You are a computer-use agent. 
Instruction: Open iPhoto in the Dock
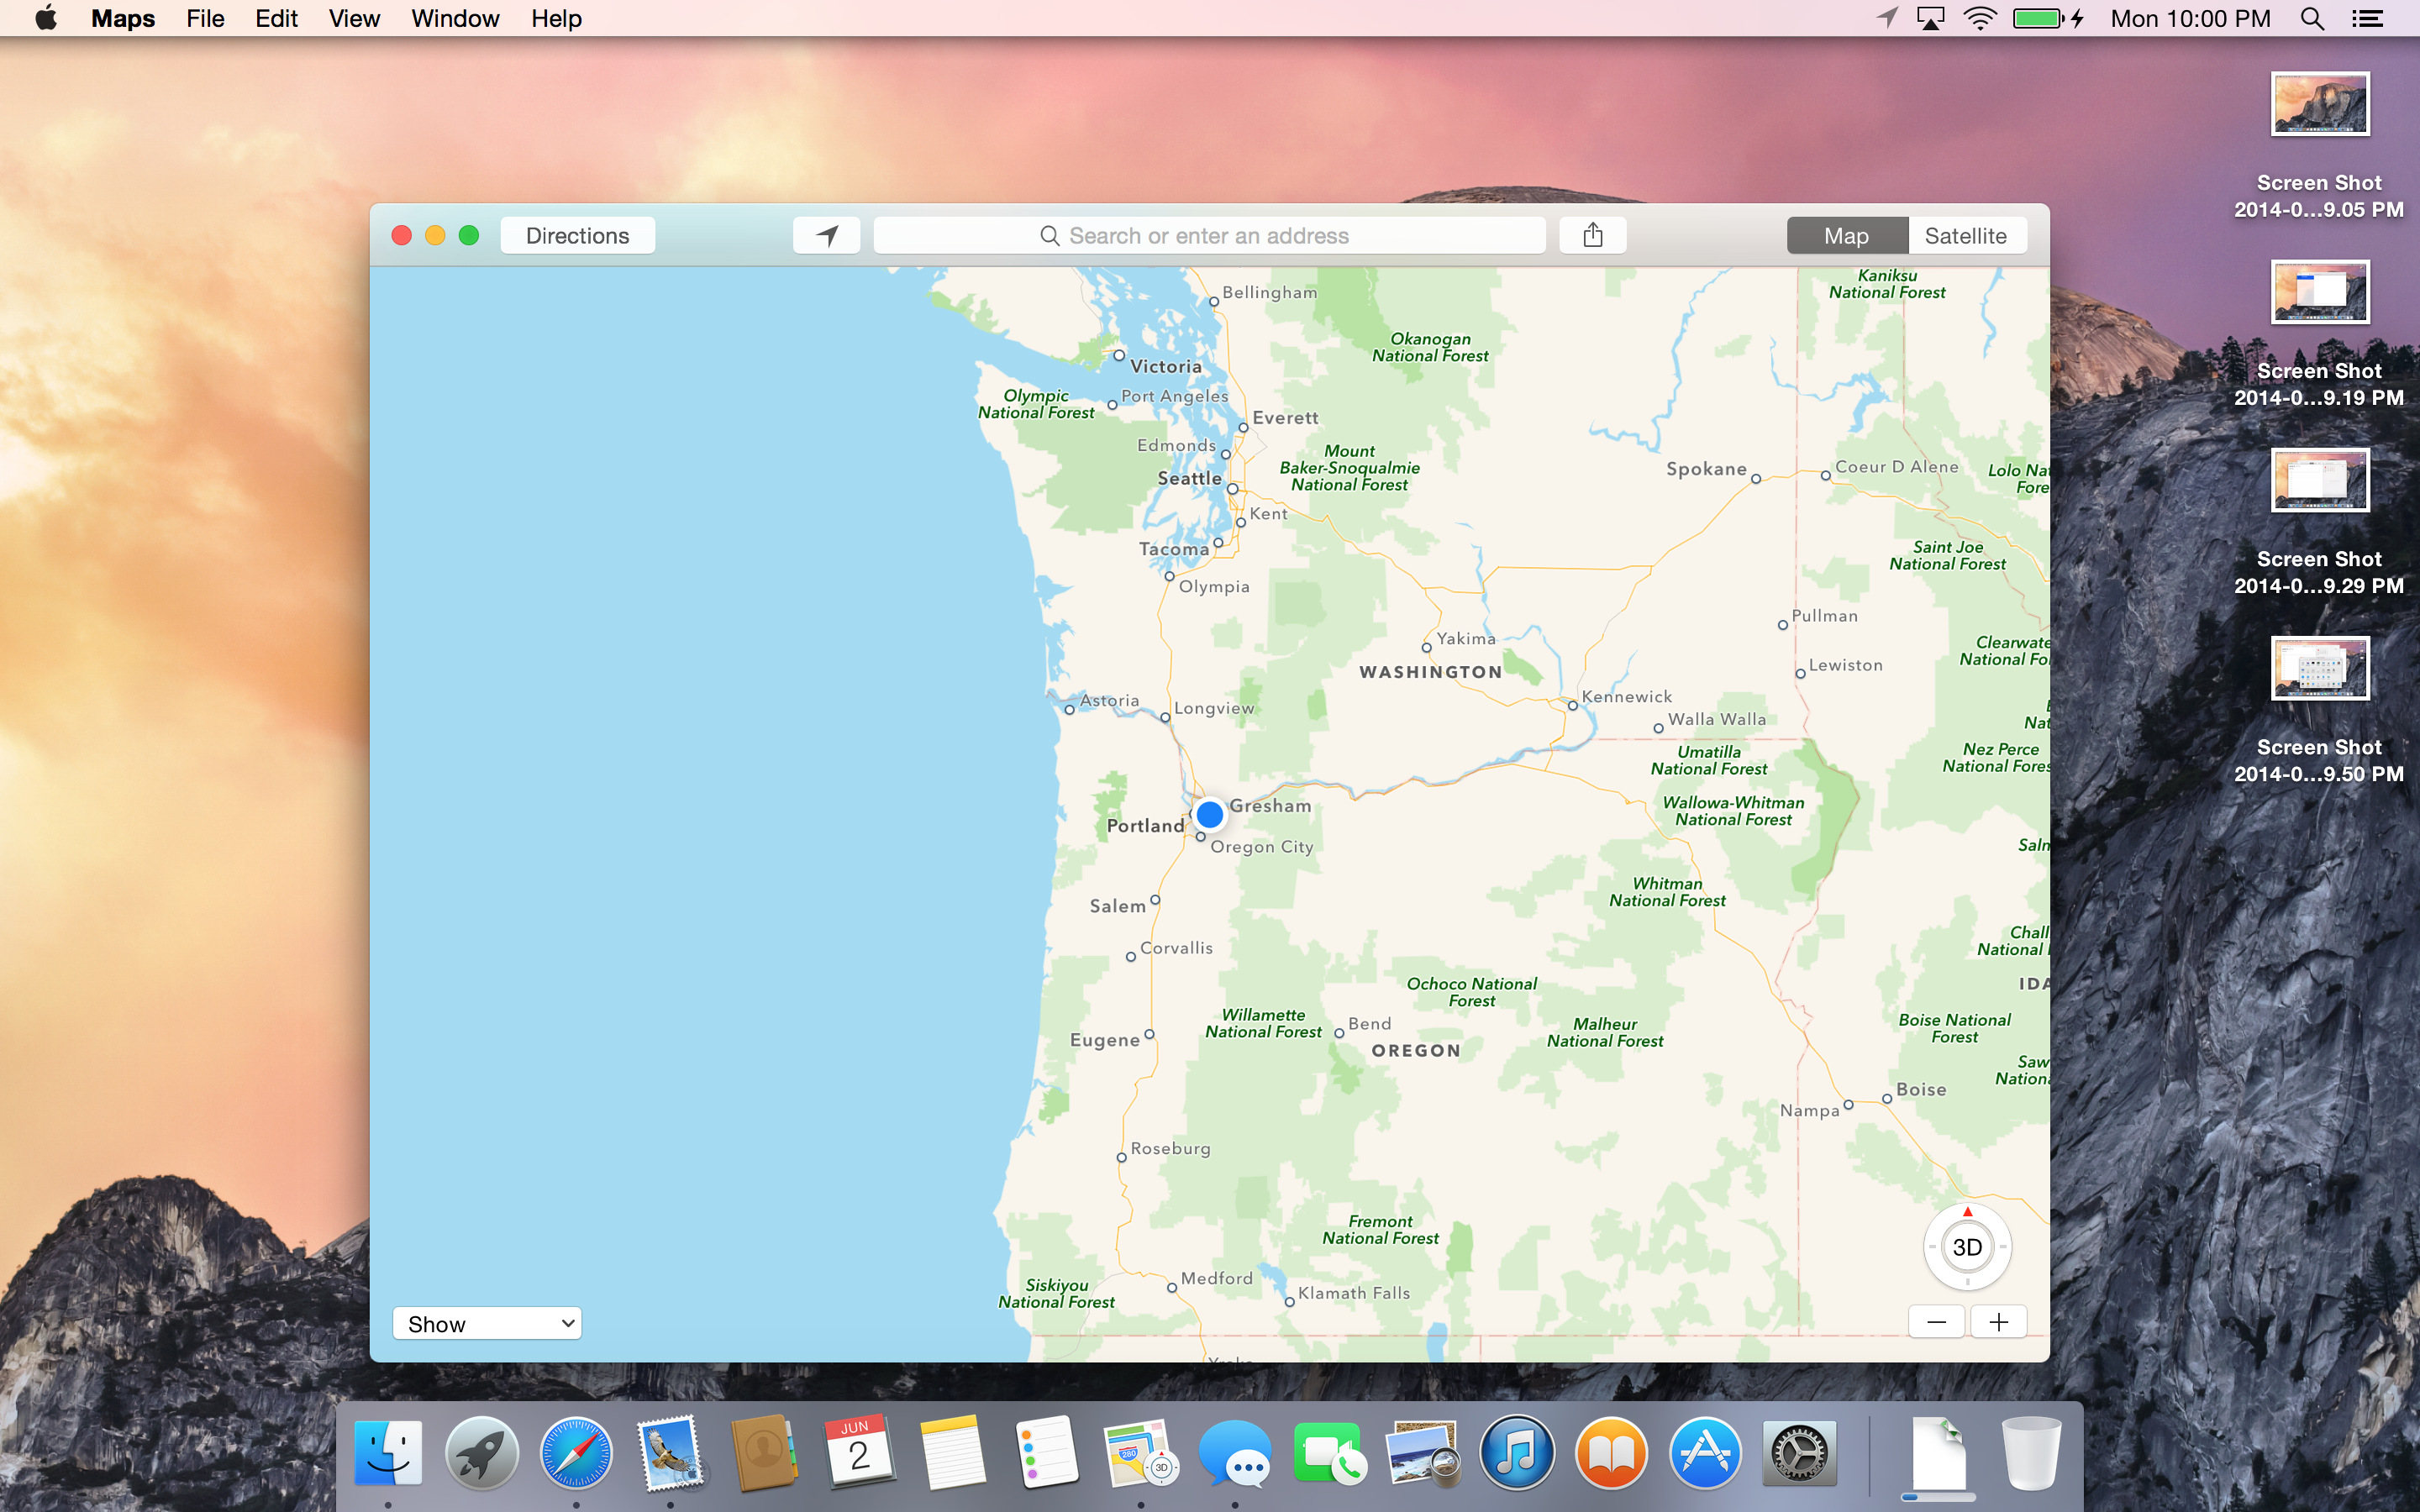tap(1423, 1453)
